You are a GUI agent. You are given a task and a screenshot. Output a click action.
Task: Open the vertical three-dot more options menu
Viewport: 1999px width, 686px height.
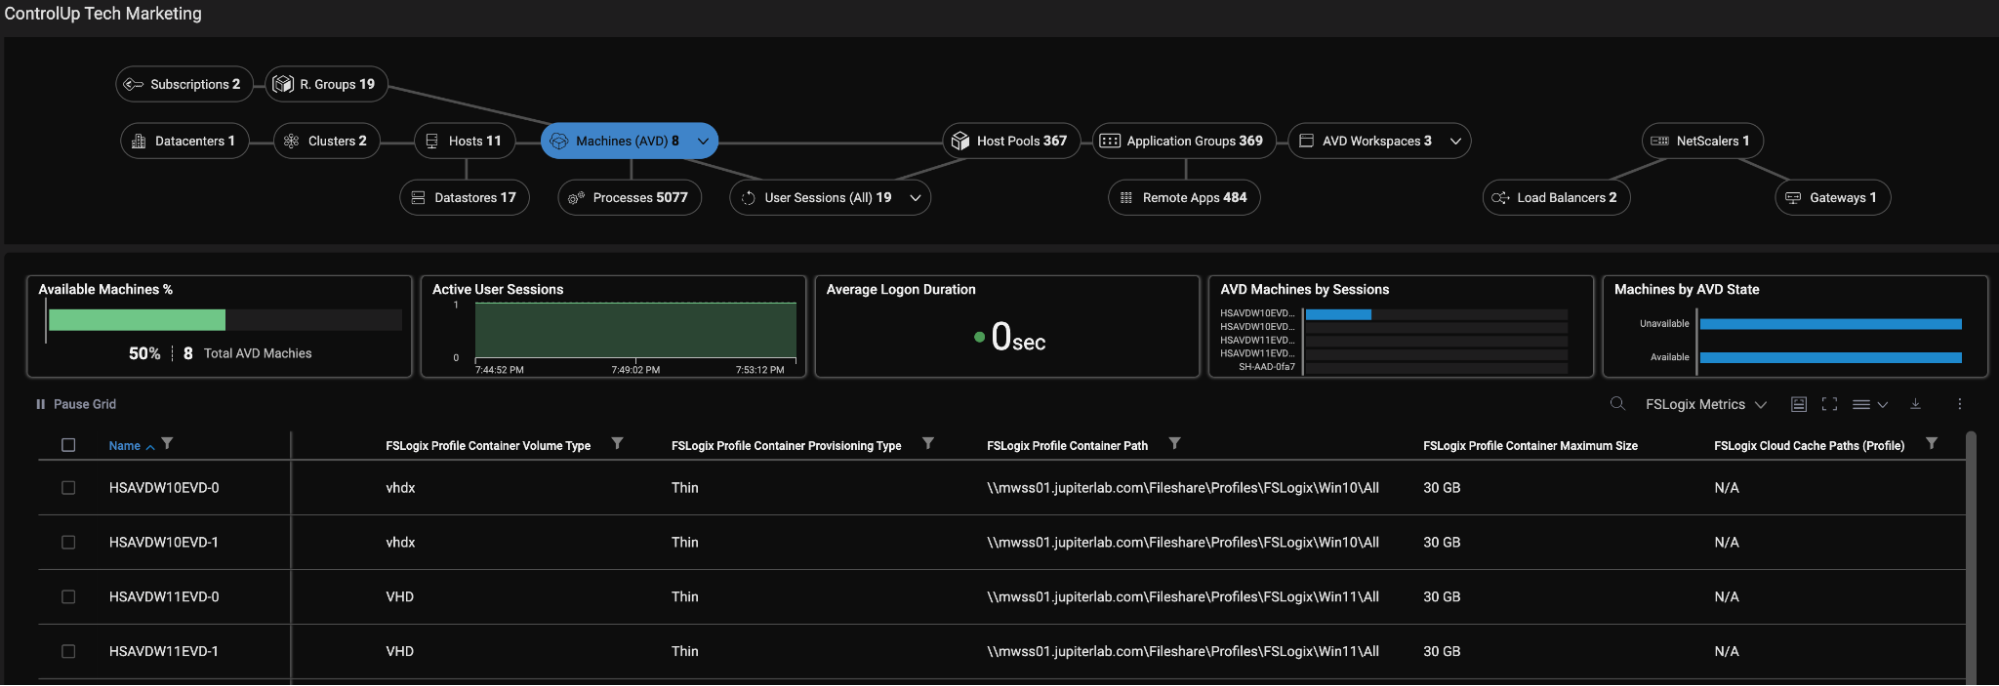[1959, 404]
